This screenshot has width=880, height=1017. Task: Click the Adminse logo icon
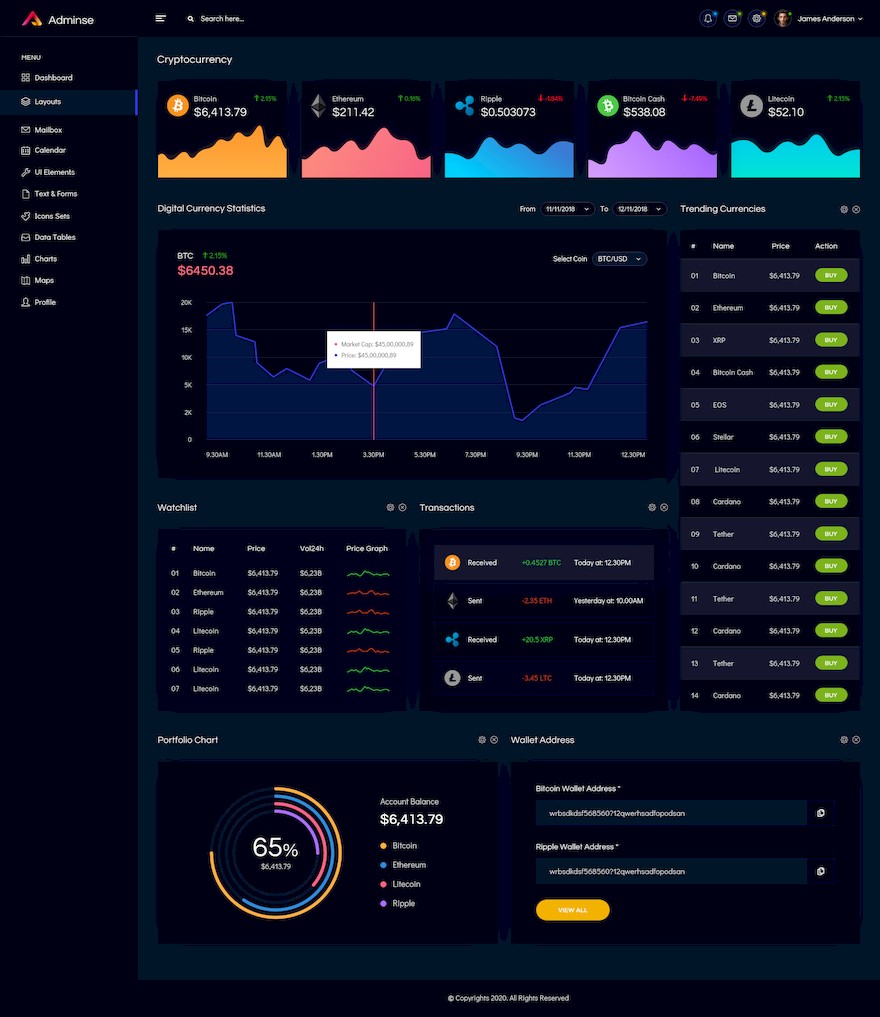[x=32, y=19]
